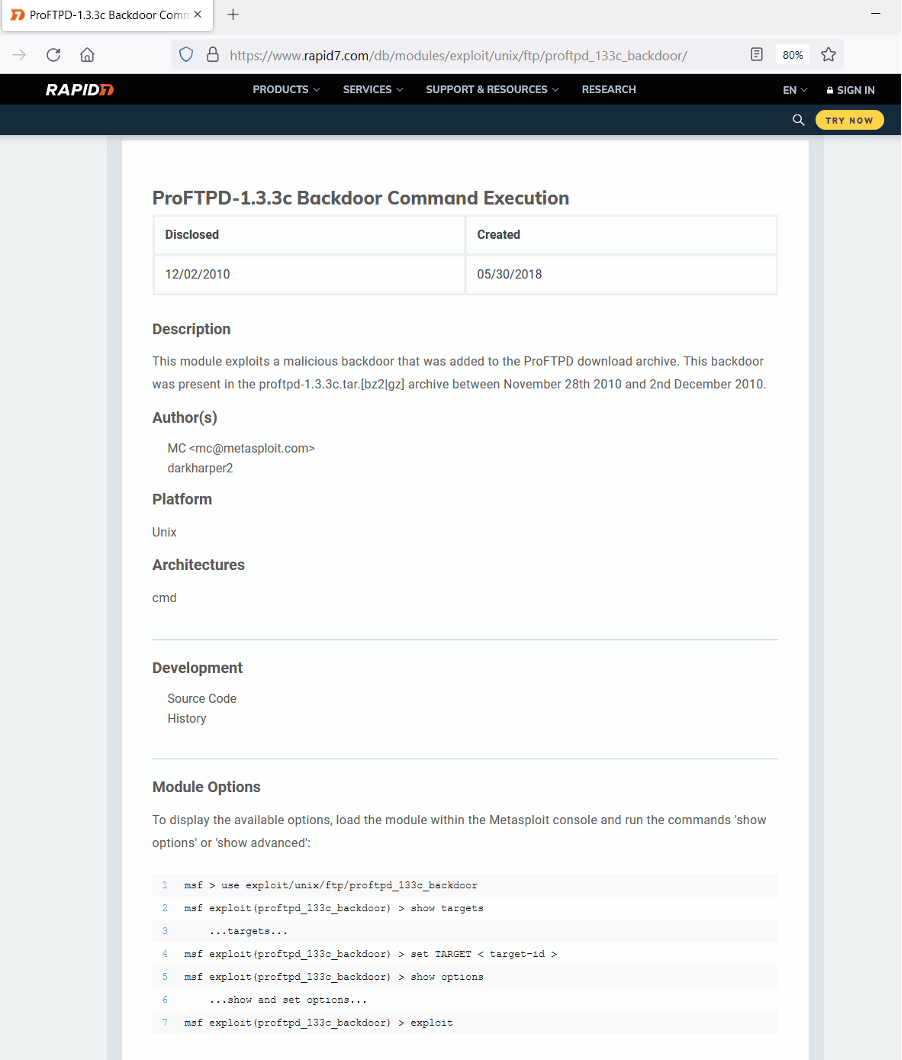Viewport: 902px width, 1060px height.
Task: Open the EN language selector
Action: tap(795, 90)
